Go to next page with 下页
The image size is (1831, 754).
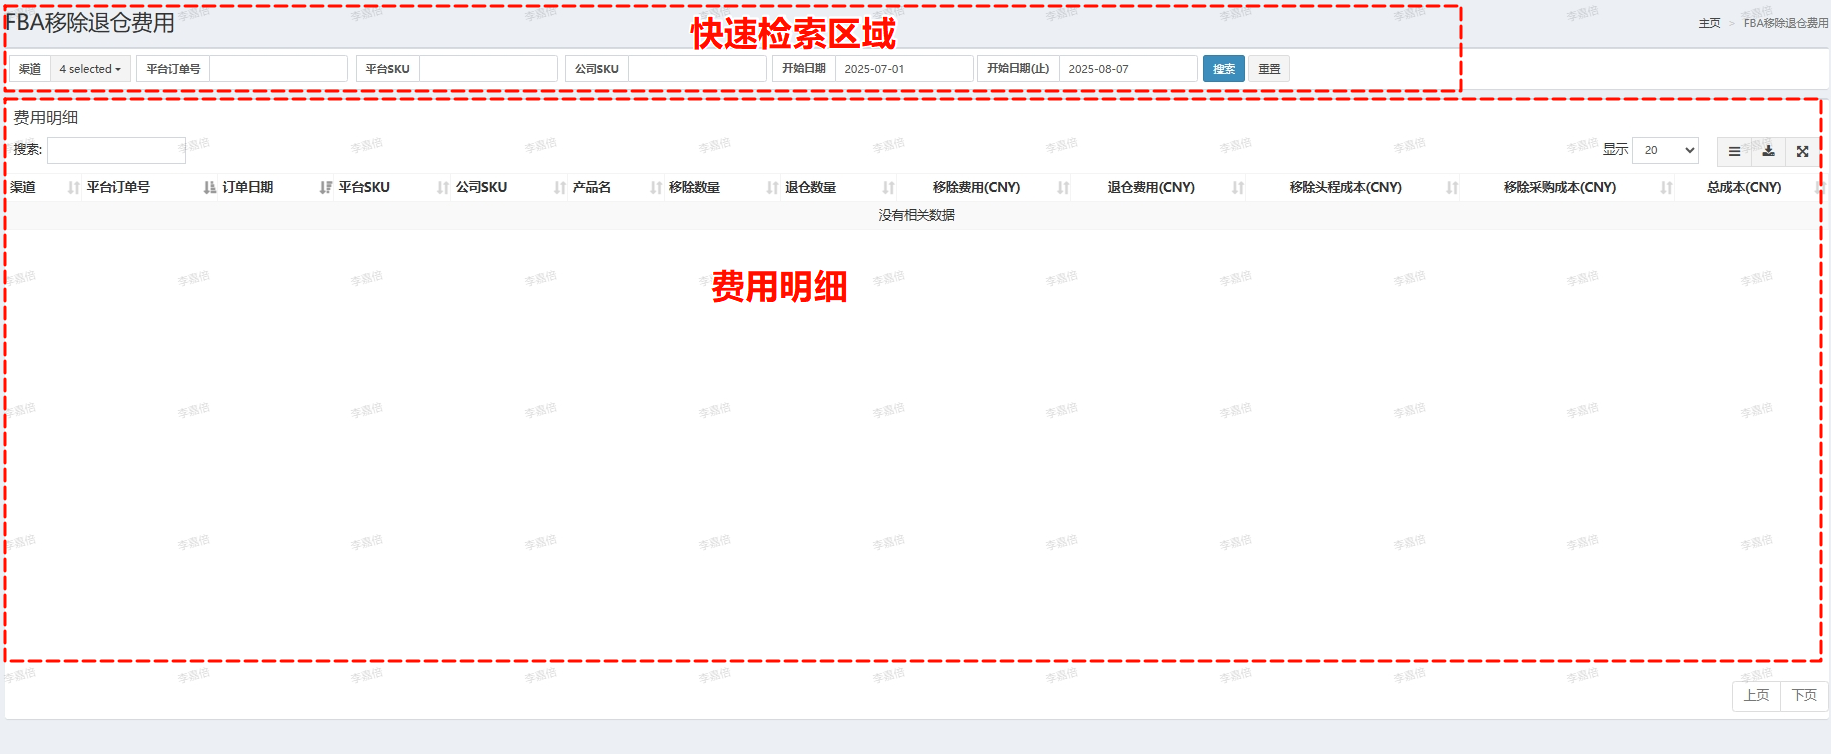pyautogui.click(x=1804, y=696)
